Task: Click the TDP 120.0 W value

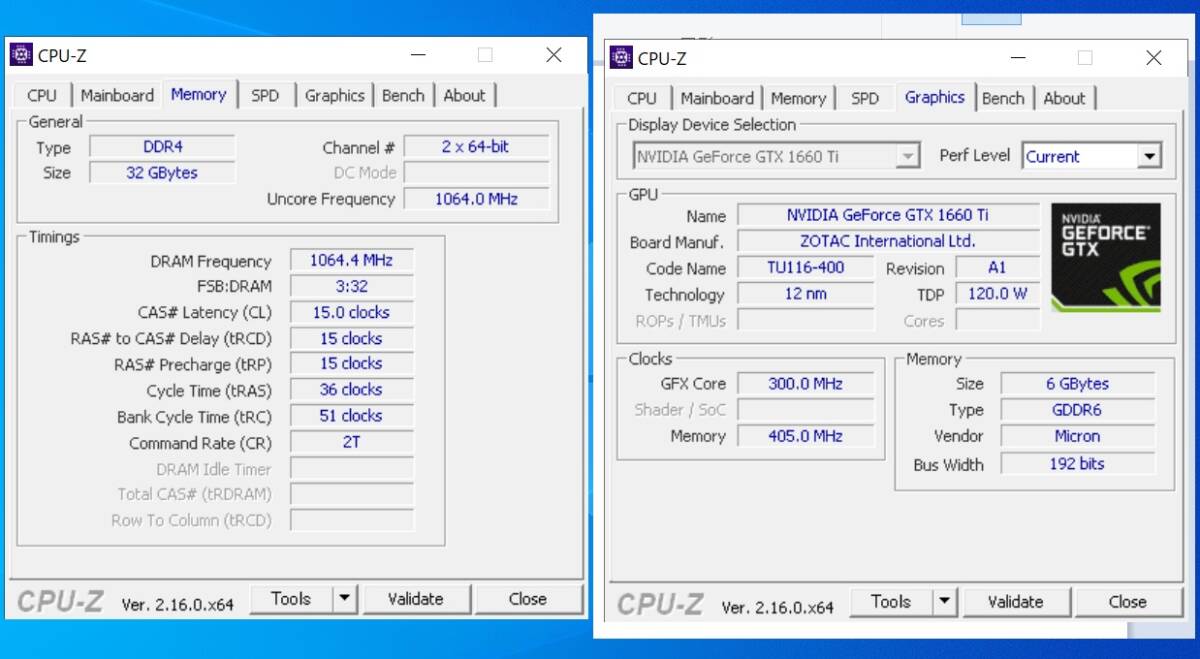Action: [998, 294]
